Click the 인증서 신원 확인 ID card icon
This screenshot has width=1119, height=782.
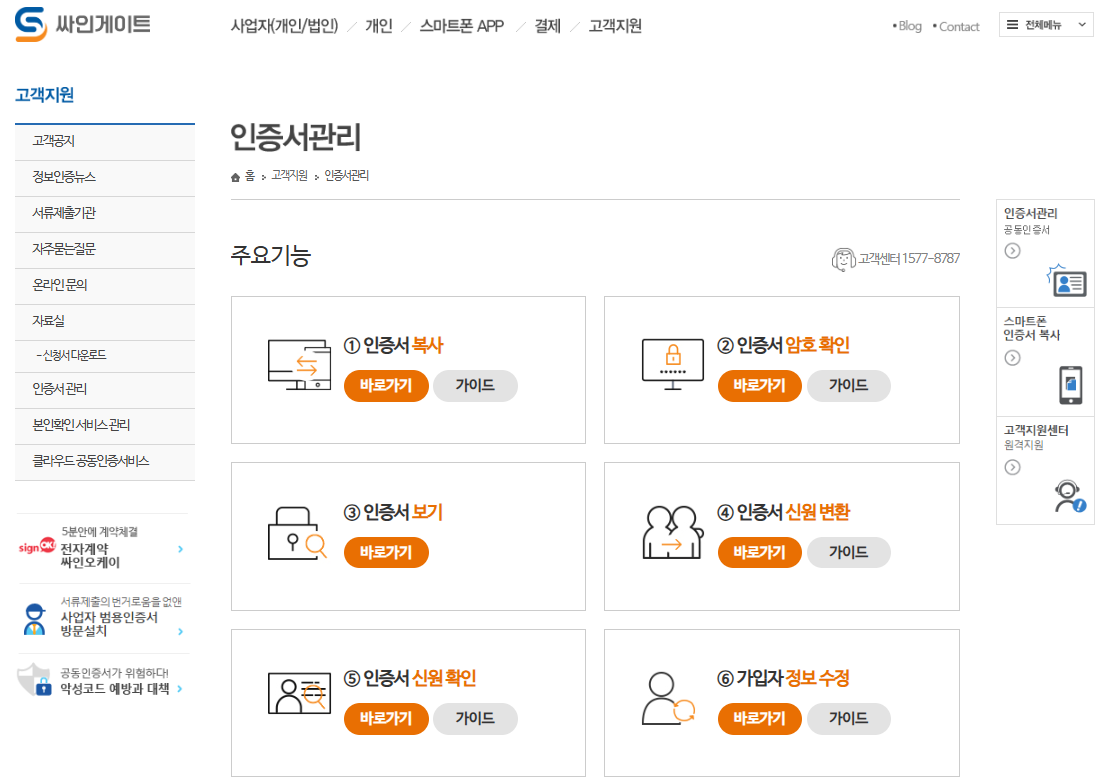(300, 692)
